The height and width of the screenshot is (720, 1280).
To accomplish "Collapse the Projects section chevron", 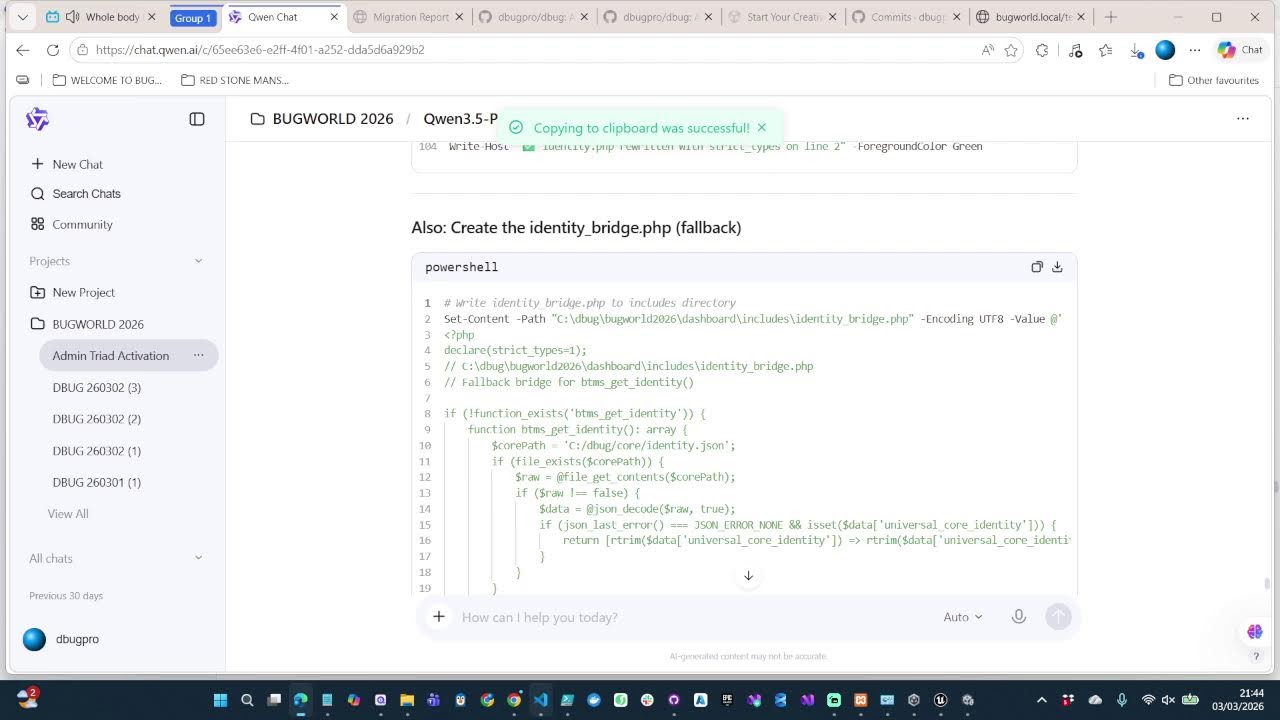I will point(198,261).
